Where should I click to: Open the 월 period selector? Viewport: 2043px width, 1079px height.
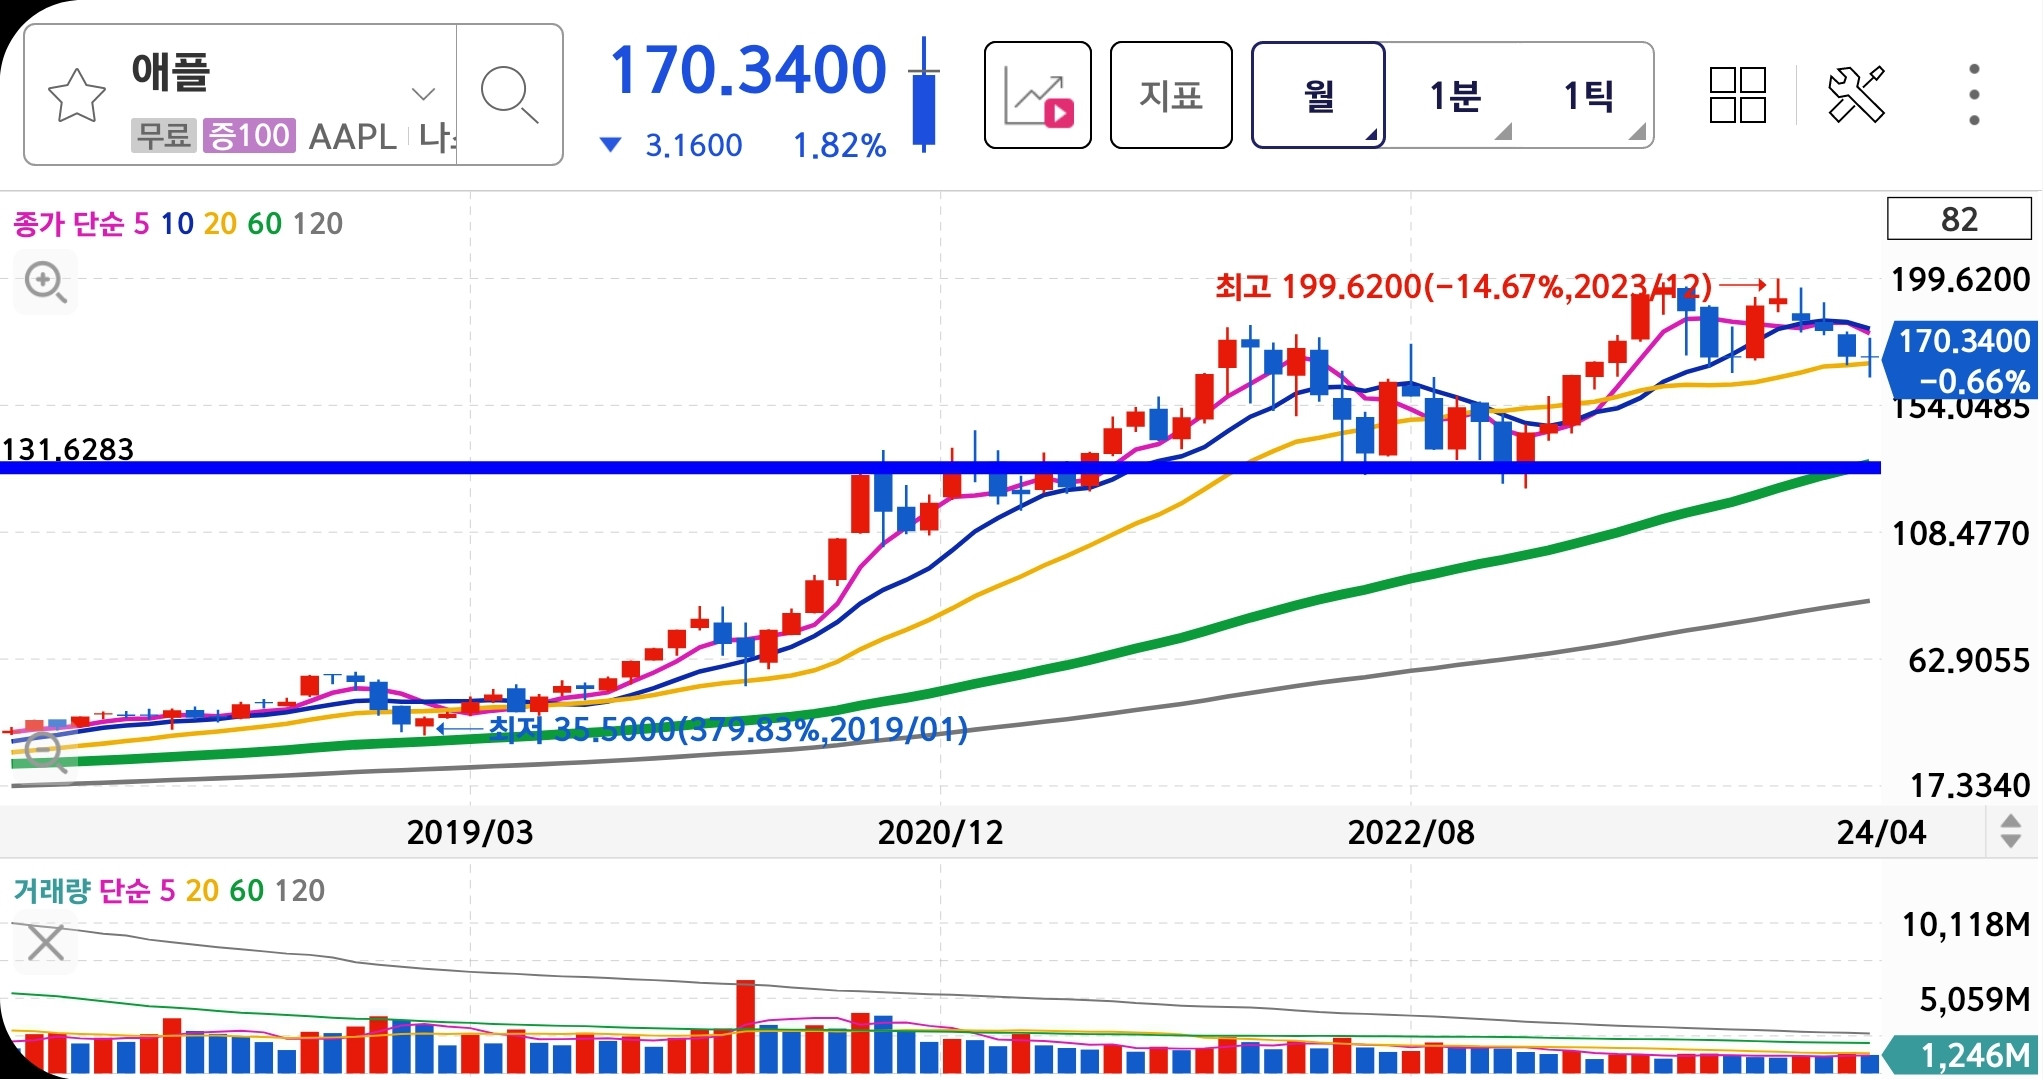click(1318, 95)
